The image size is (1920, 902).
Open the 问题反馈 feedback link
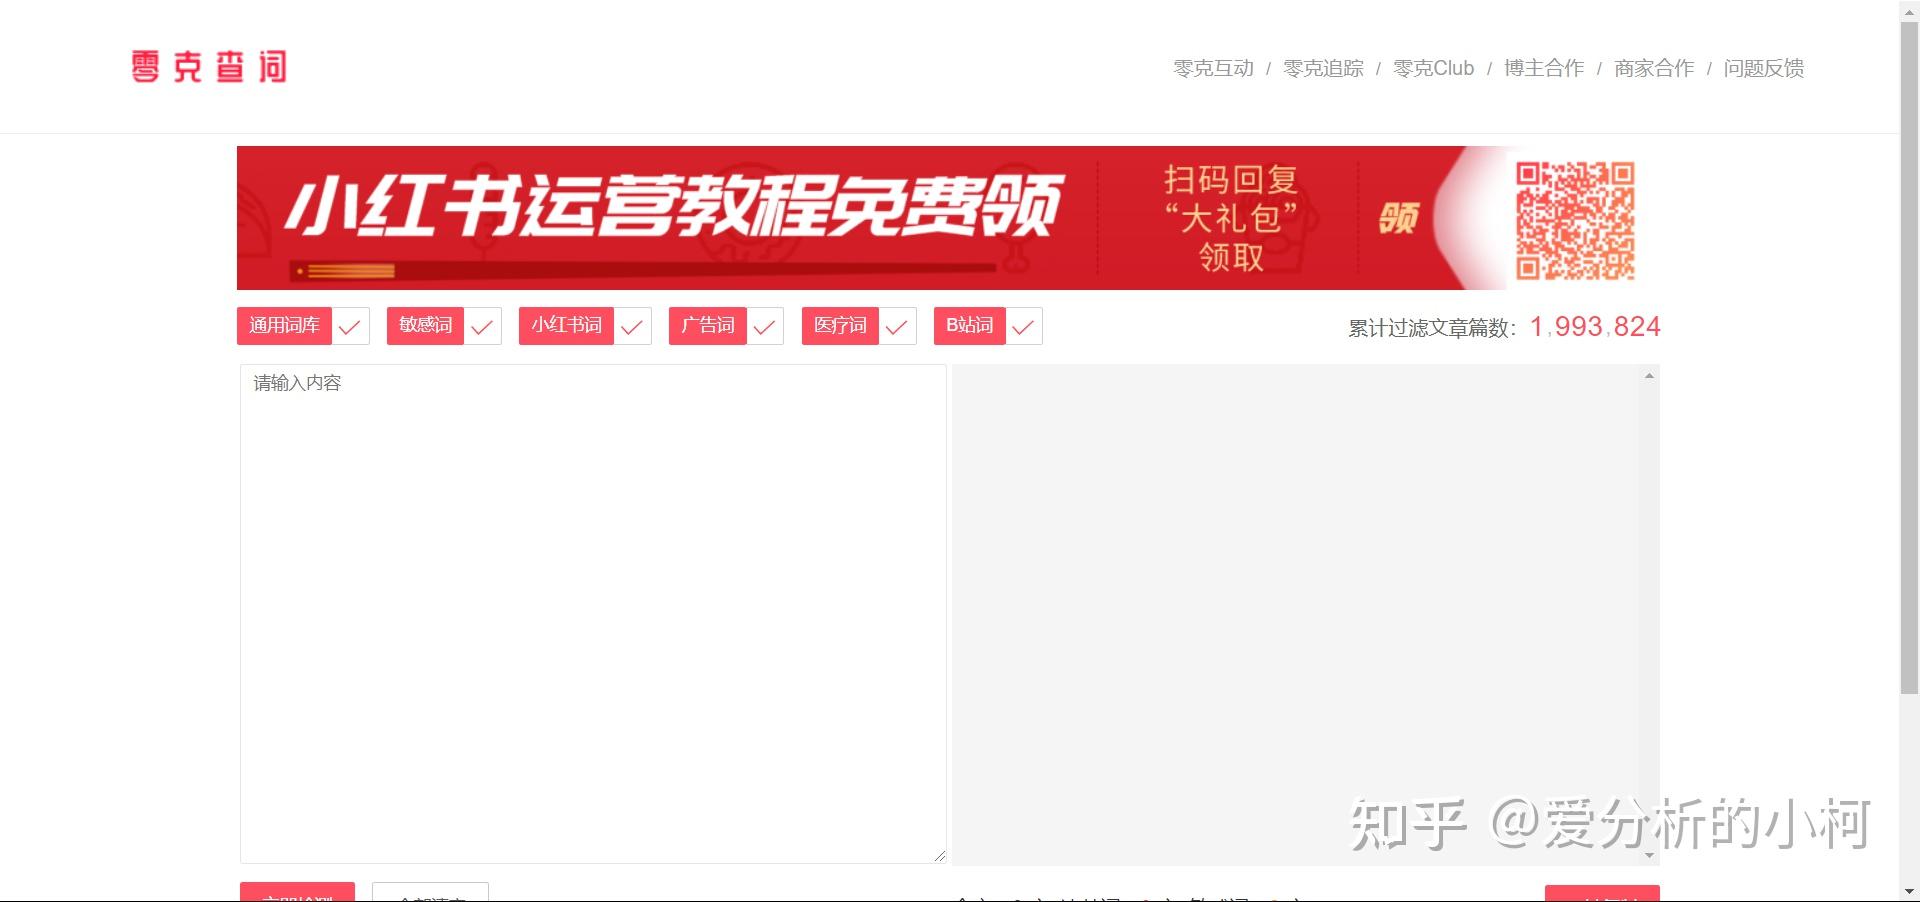coord(1764,68)
